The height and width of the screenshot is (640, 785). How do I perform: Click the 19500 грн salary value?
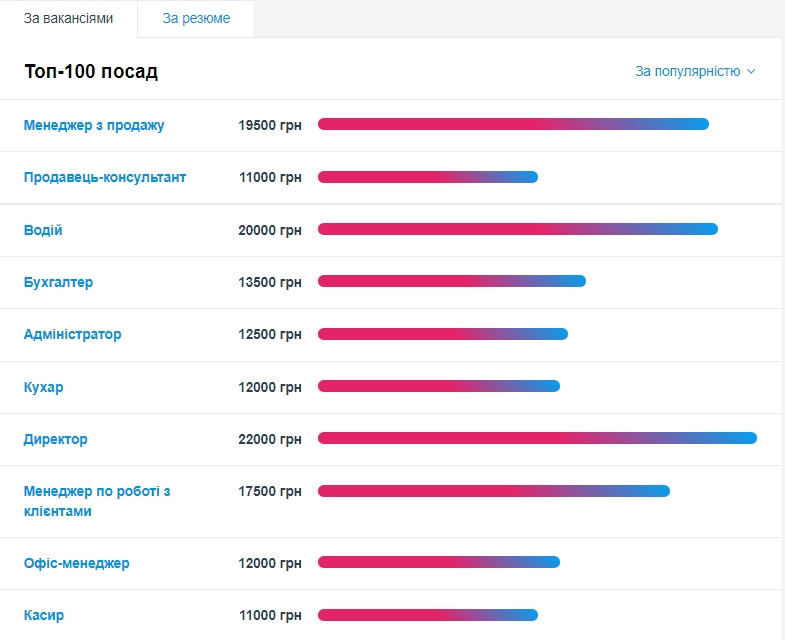(x=270, y=125)
